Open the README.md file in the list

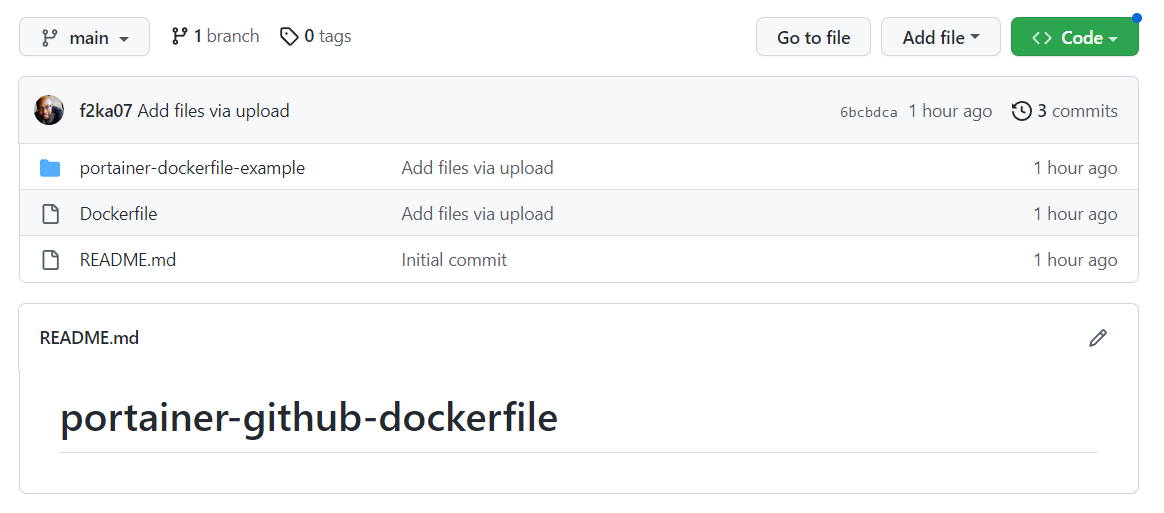pyautogui.click(x=128, y=260)
